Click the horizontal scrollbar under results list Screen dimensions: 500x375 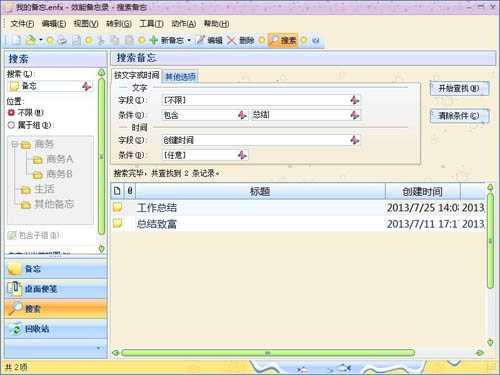[x=268, y=353]
